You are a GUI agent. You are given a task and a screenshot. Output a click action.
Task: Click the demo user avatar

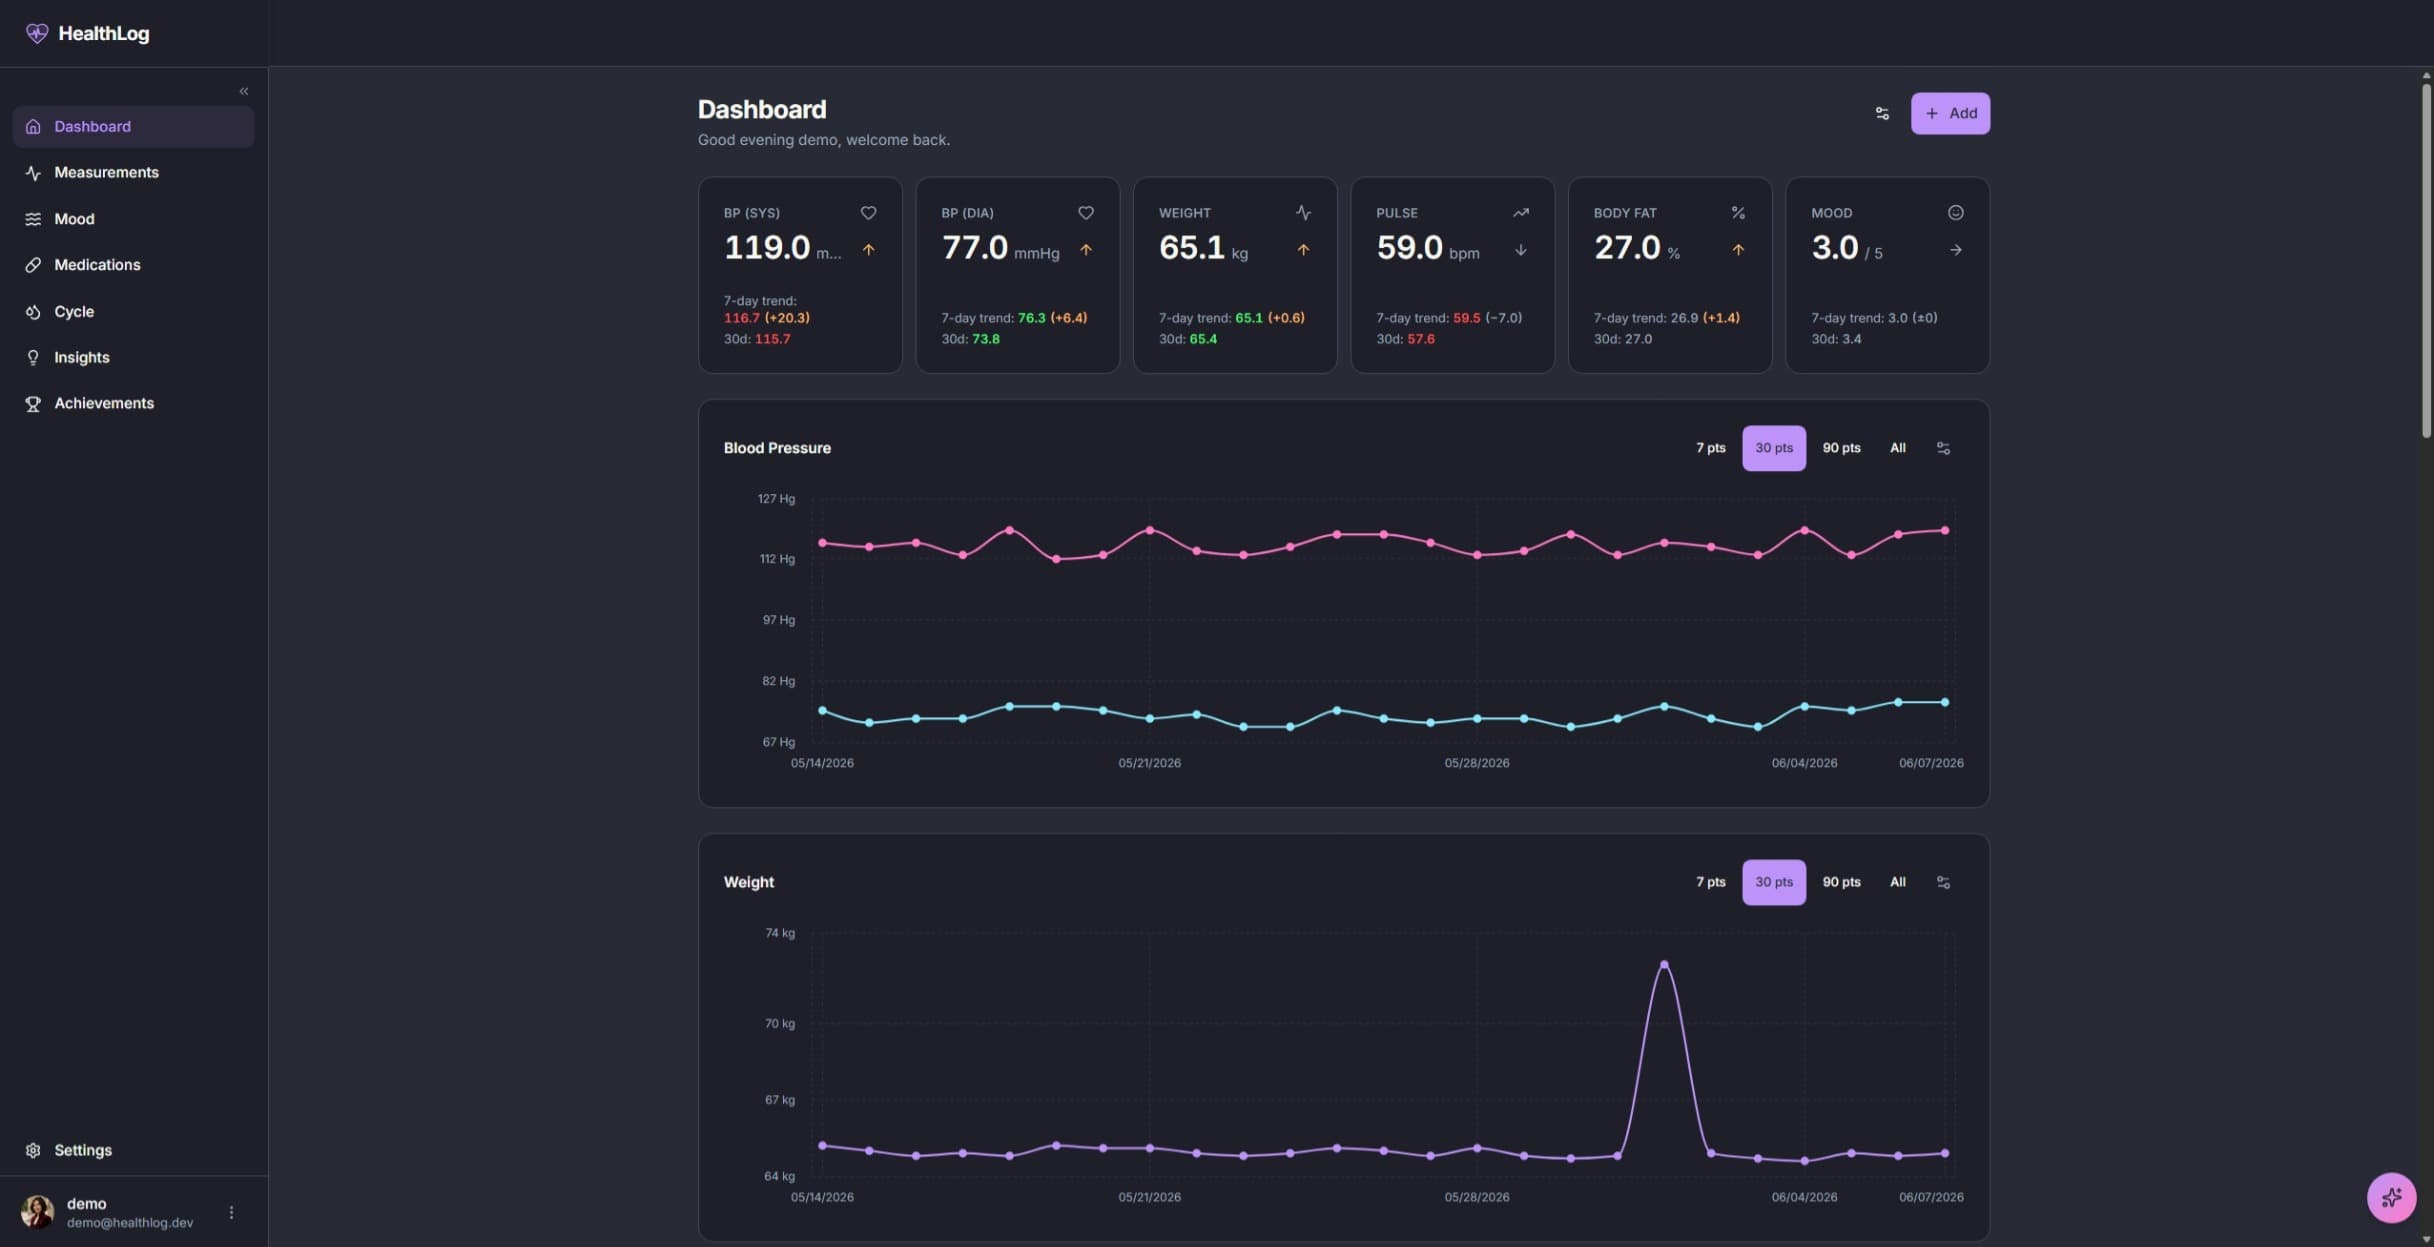tap(38, 1212)
